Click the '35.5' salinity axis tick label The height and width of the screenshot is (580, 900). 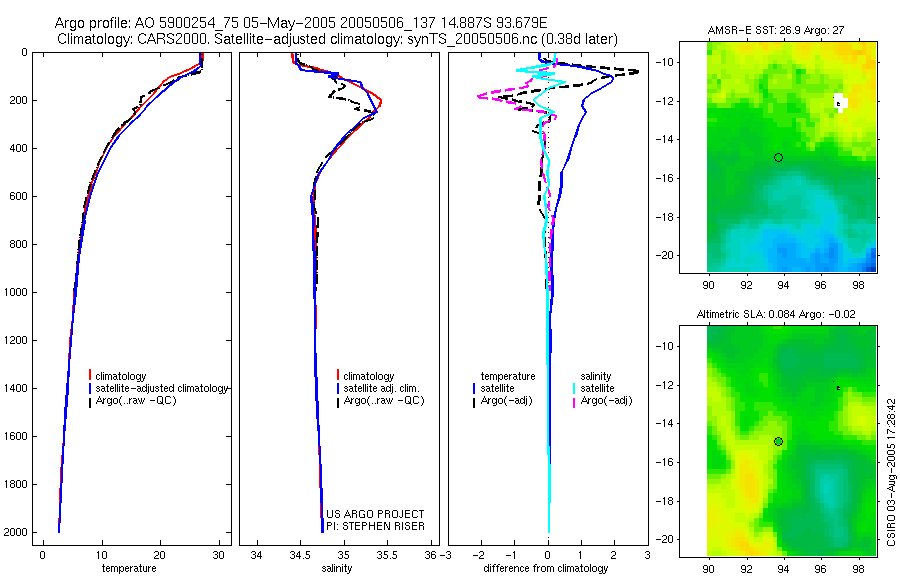coord(386,555)
